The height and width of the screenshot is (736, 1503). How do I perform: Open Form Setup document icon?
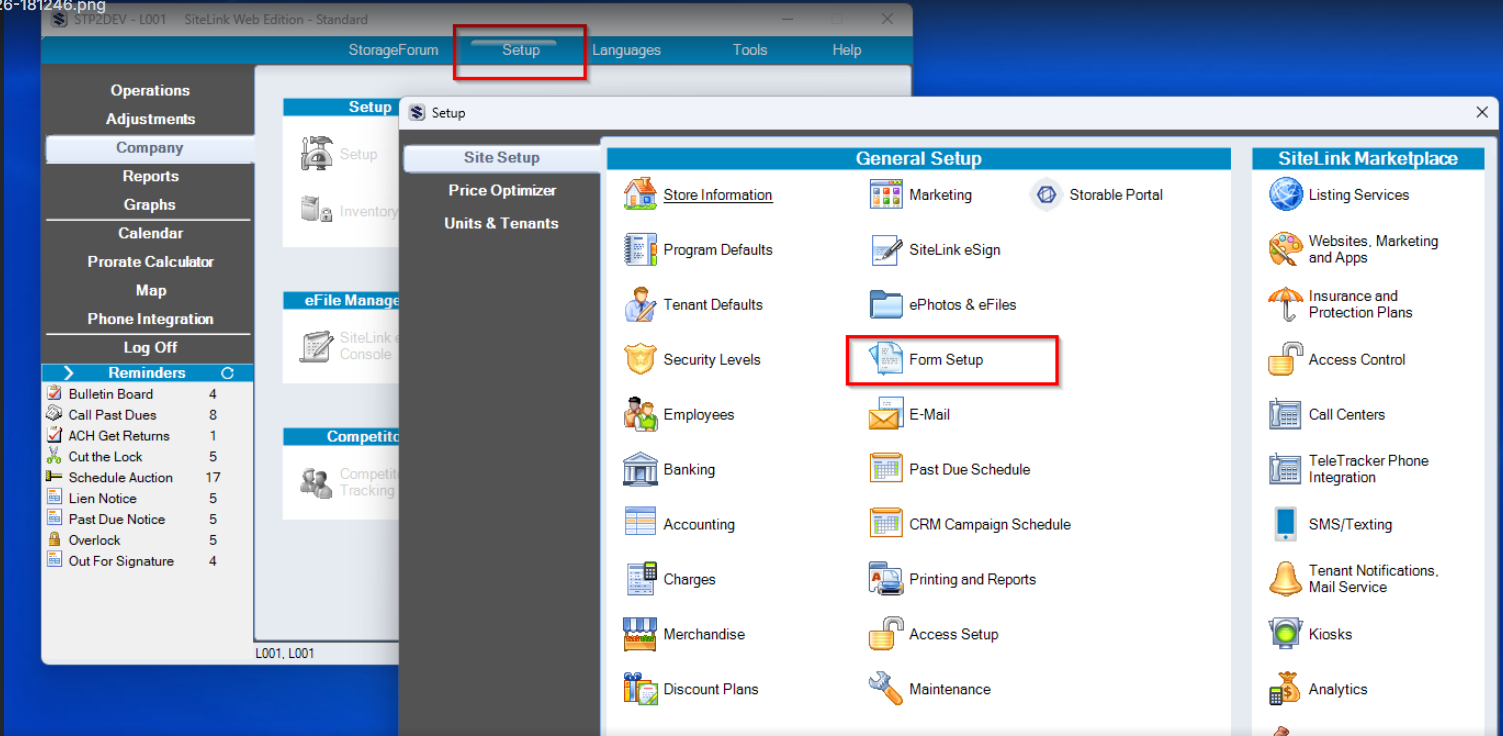click(886, 359)
